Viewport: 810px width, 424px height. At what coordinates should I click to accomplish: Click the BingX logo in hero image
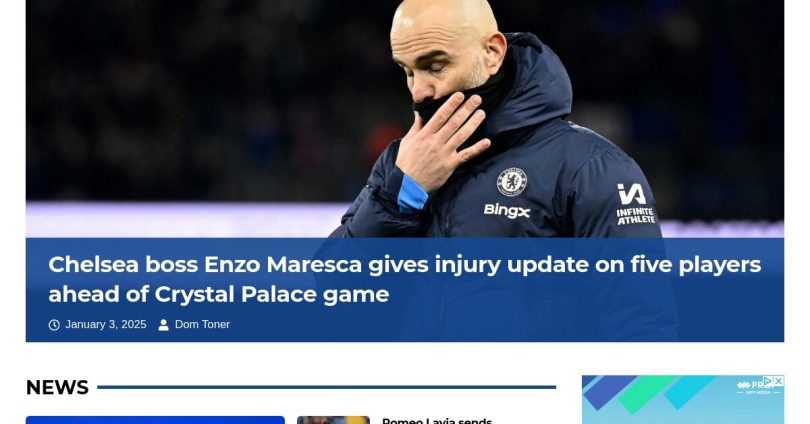(x=506, y=211)
